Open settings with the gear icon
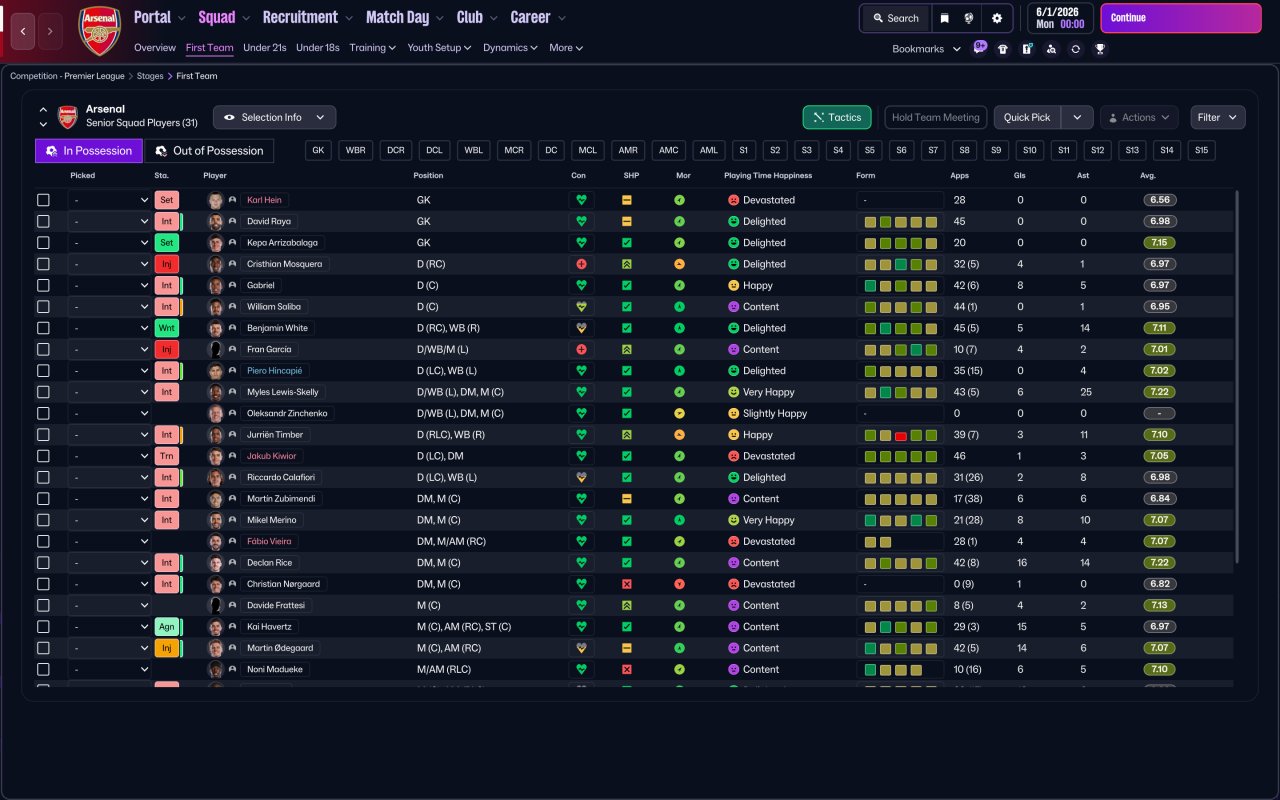 [x=997, y=18]
